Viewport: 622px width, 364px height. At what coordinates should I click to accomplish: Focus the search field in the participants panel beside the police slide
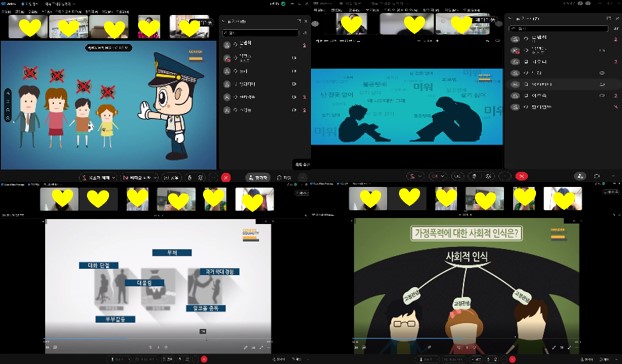pos(260,33)
